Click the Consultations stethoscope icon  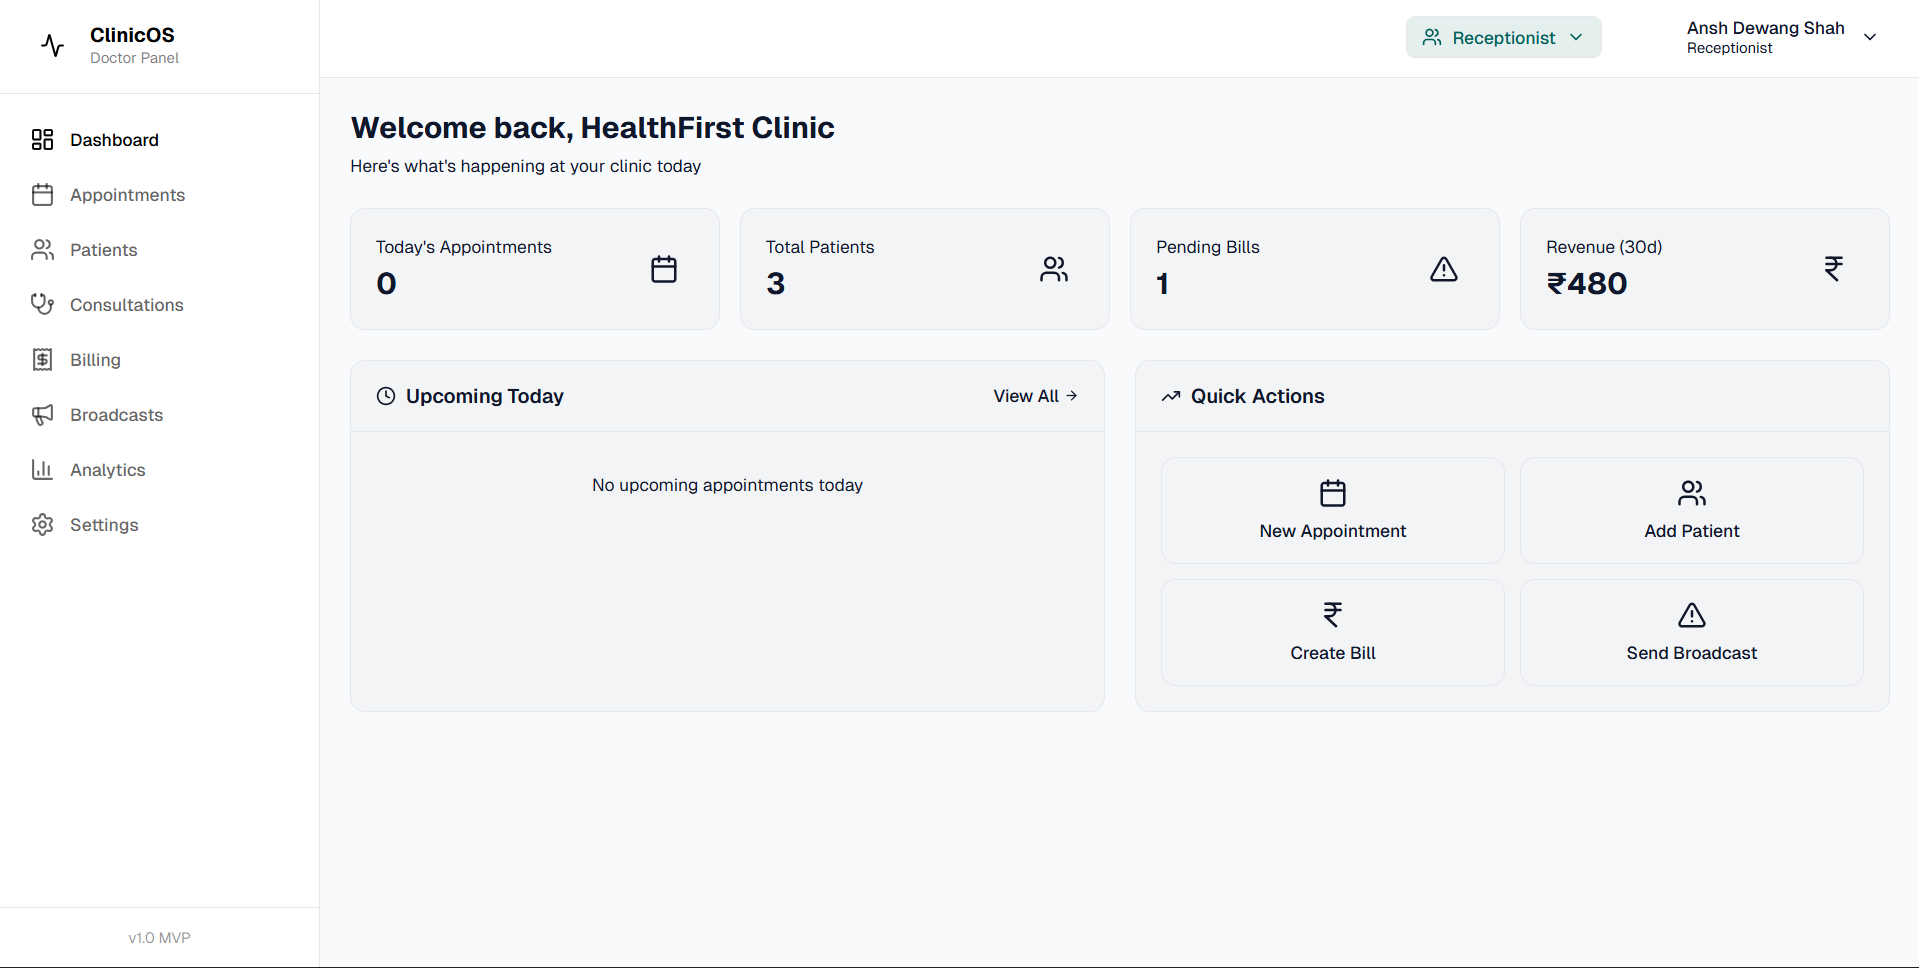(42, 304)
